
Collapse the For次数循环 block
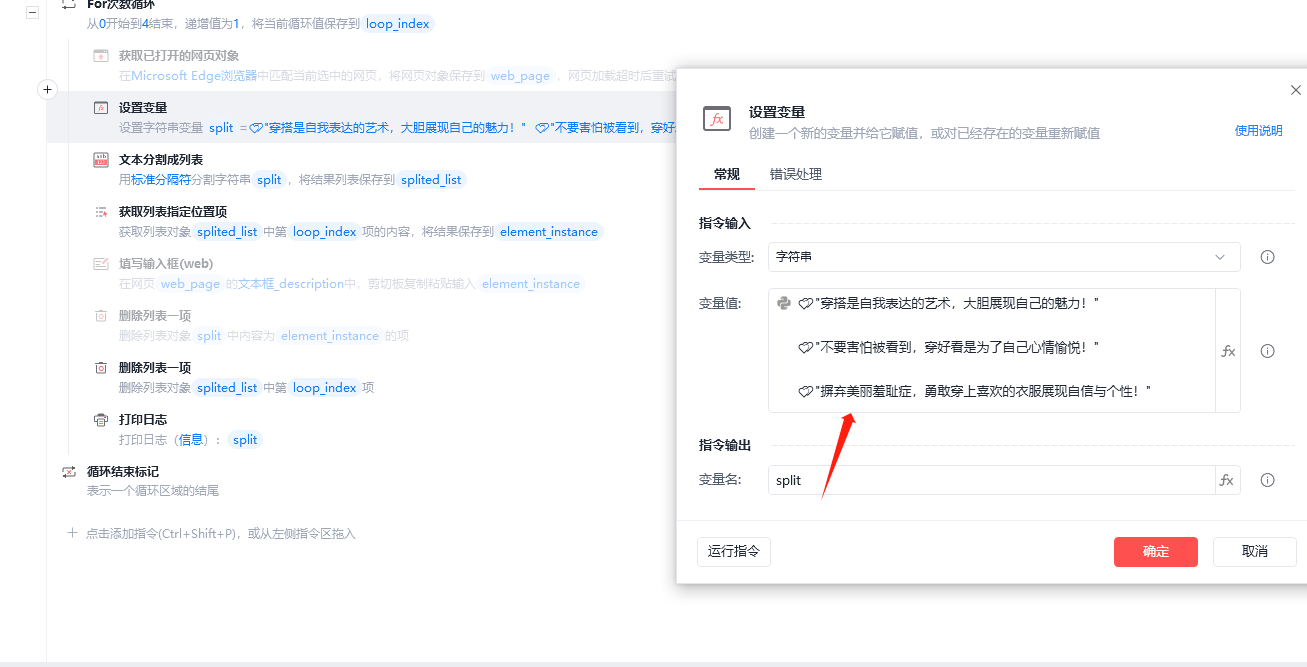pos(33,13)
